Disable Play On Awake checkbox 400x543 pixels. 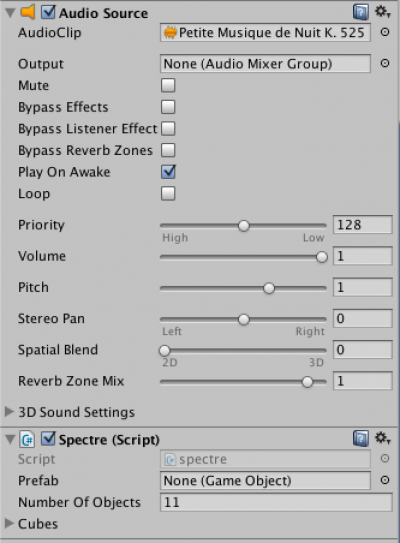(168, 172)
